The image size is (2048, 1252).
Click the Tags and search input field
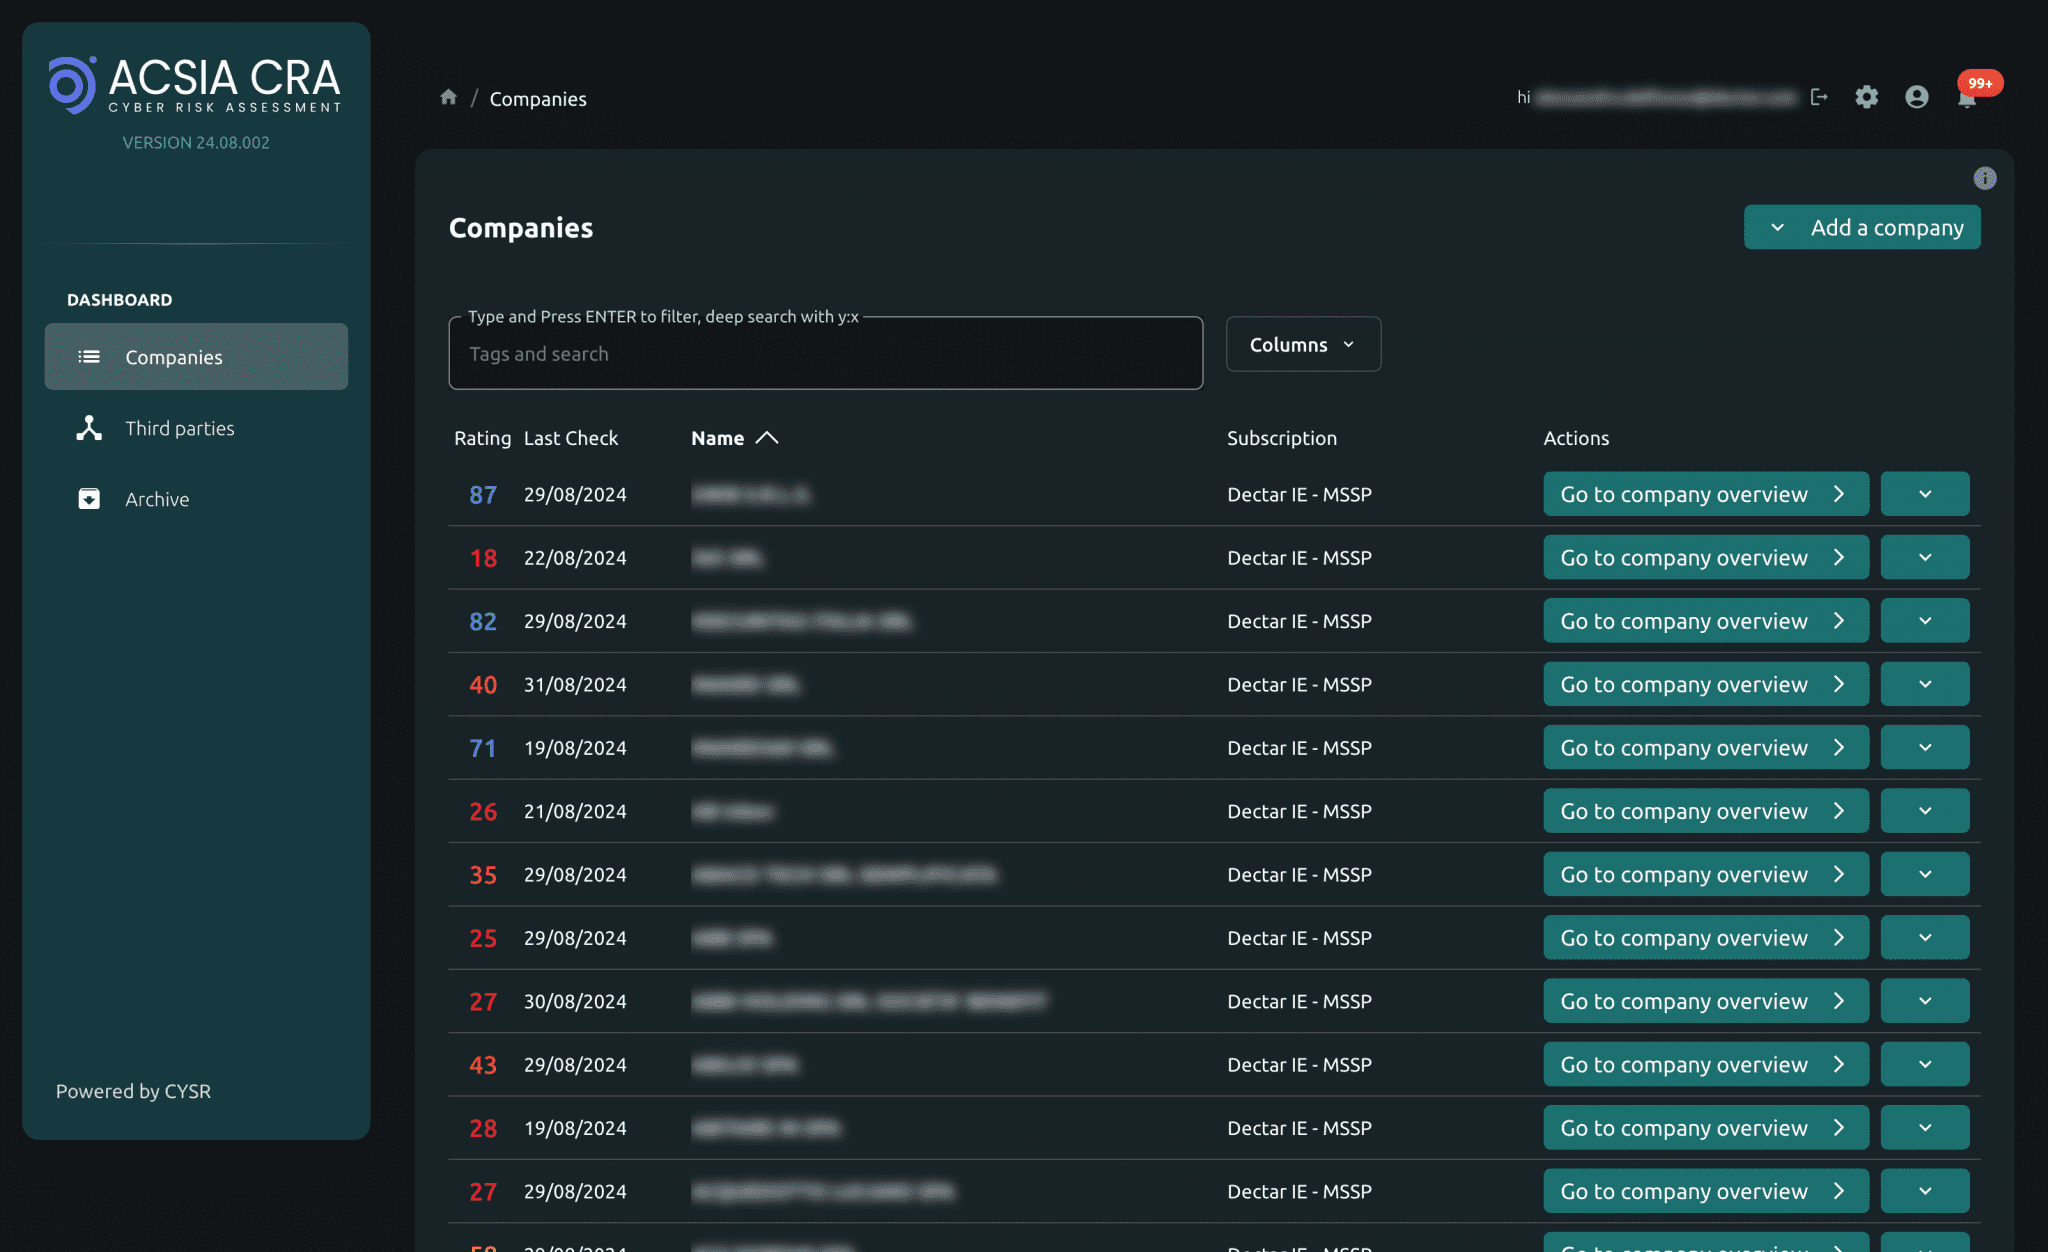pyautogui.click(x=825, y=352)
